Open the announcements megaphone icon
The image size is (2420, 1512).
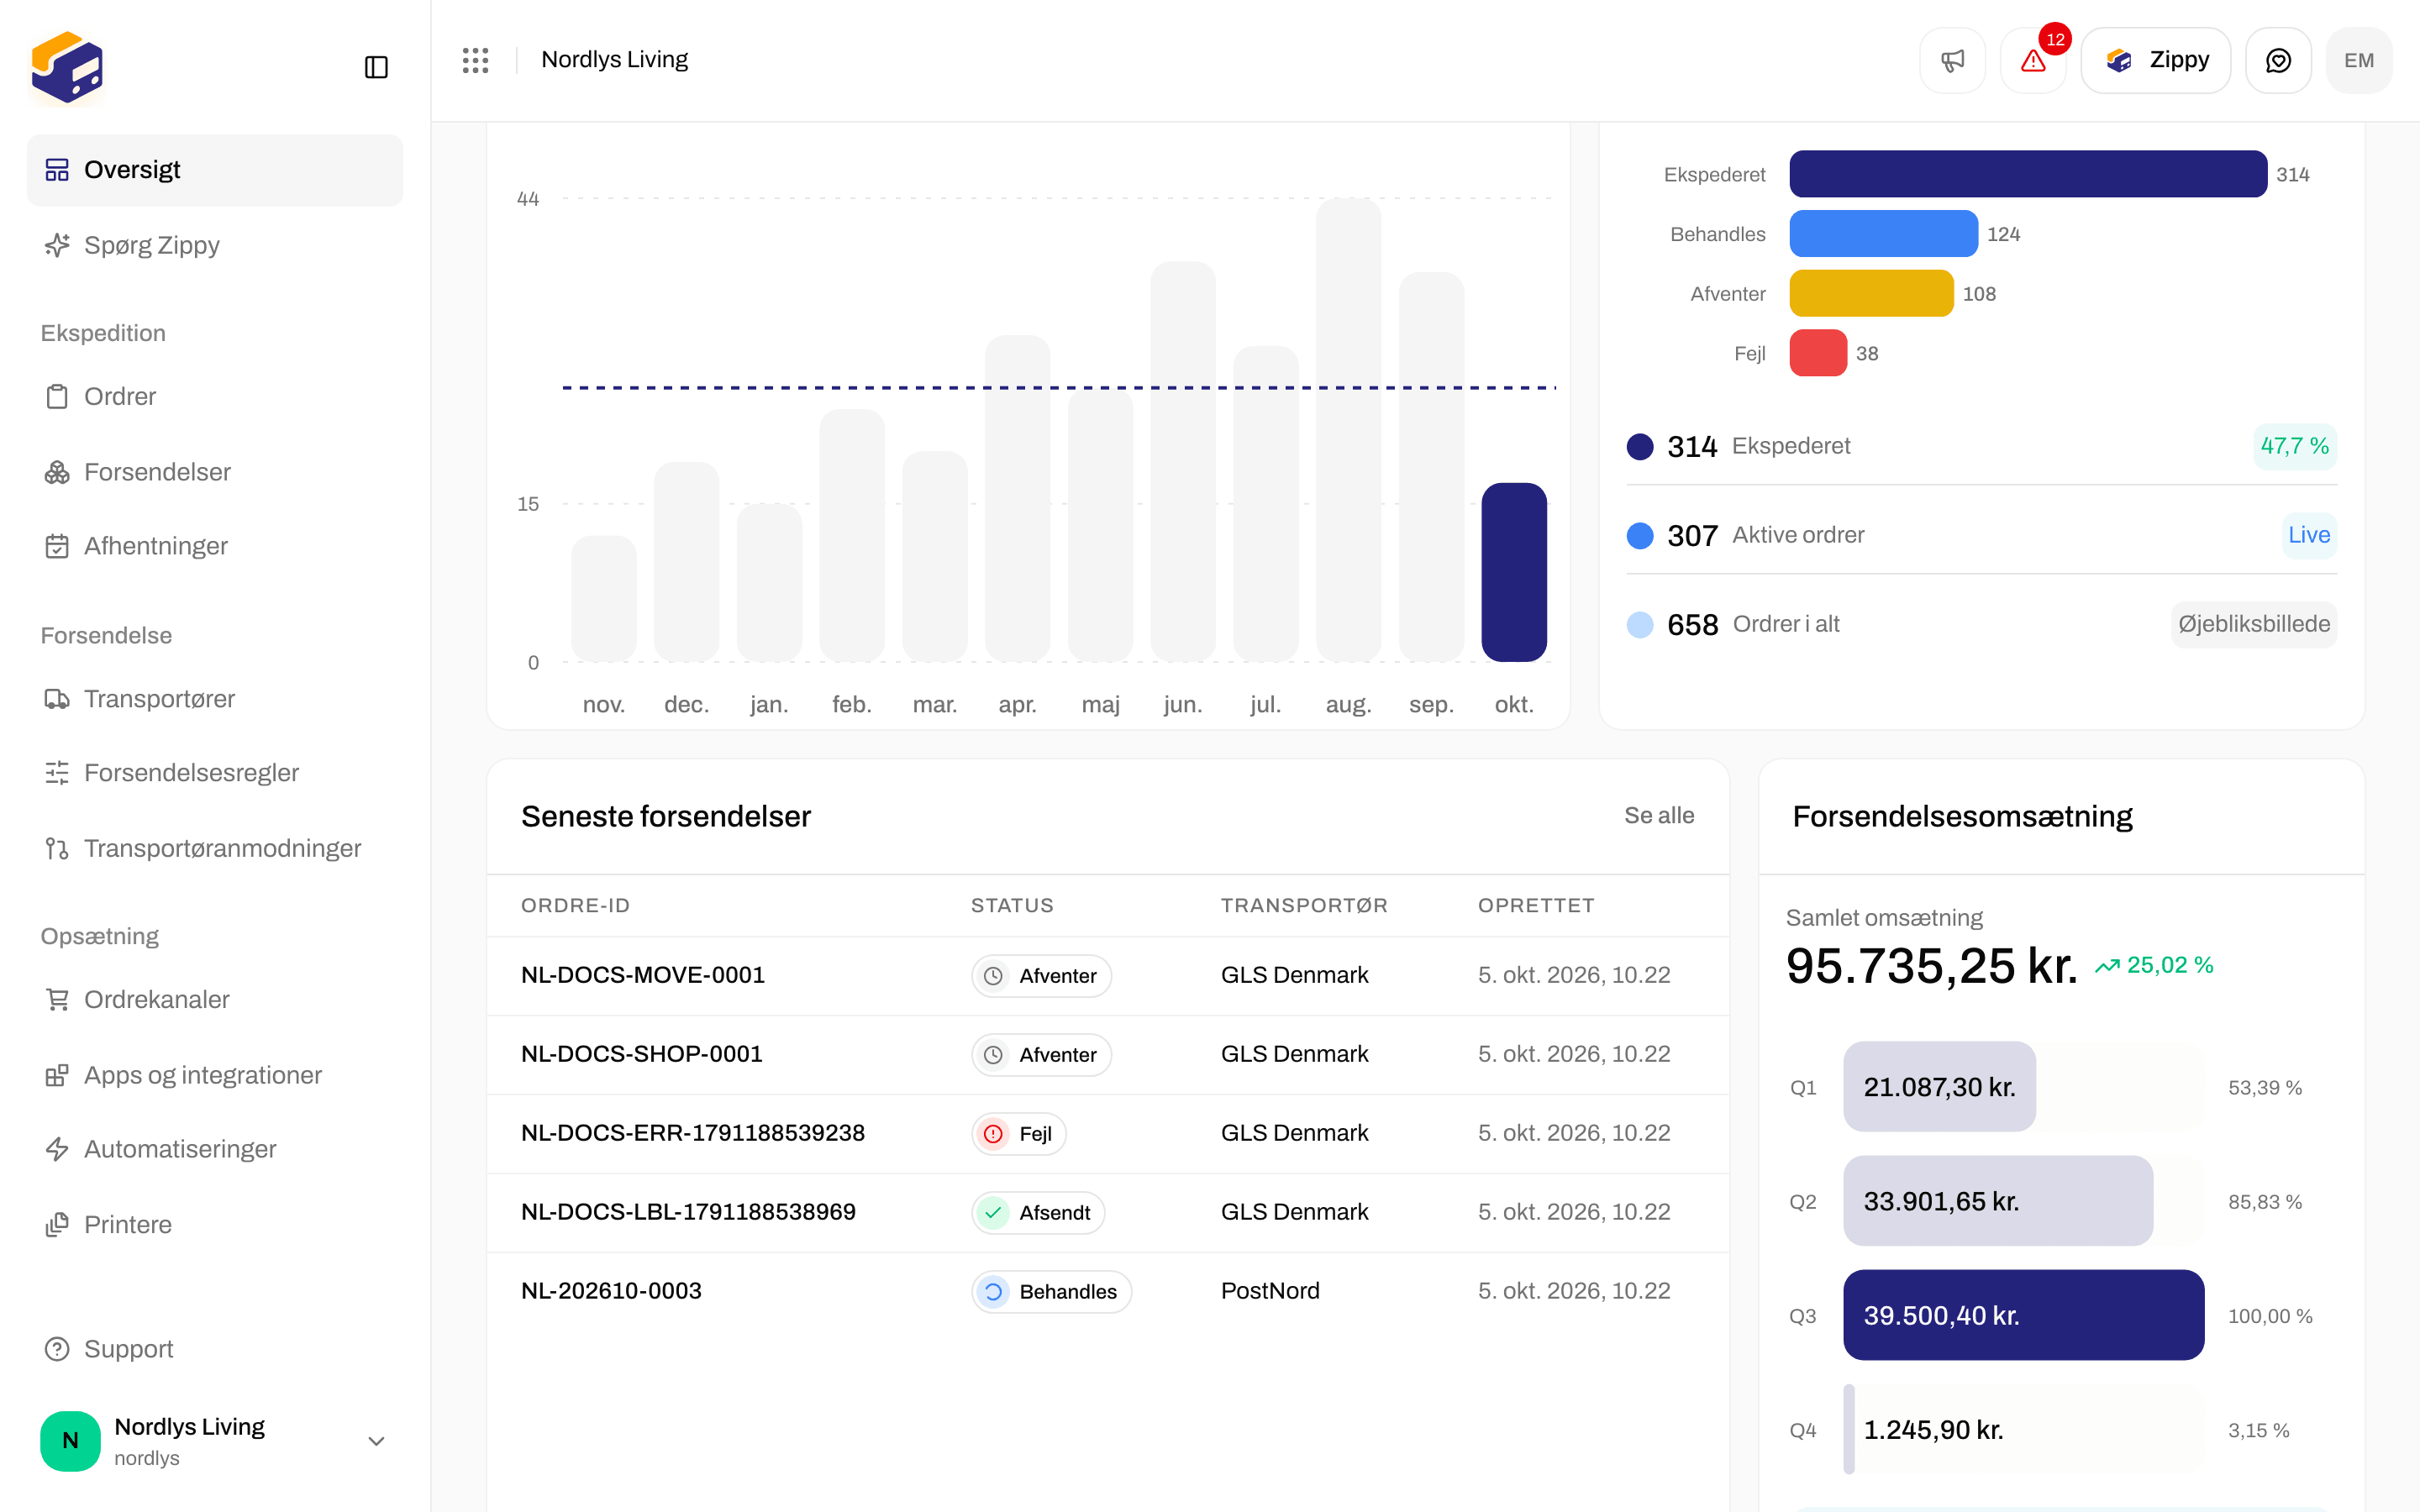pyautogui.click(x=1952, y=60)
